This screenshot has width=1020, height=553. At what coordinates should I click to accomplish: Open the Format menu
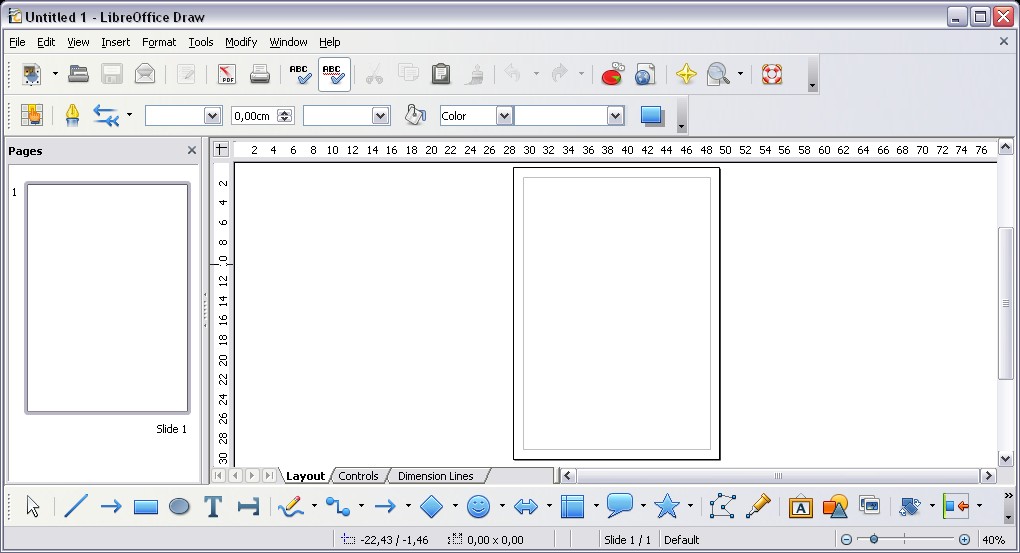159,42
